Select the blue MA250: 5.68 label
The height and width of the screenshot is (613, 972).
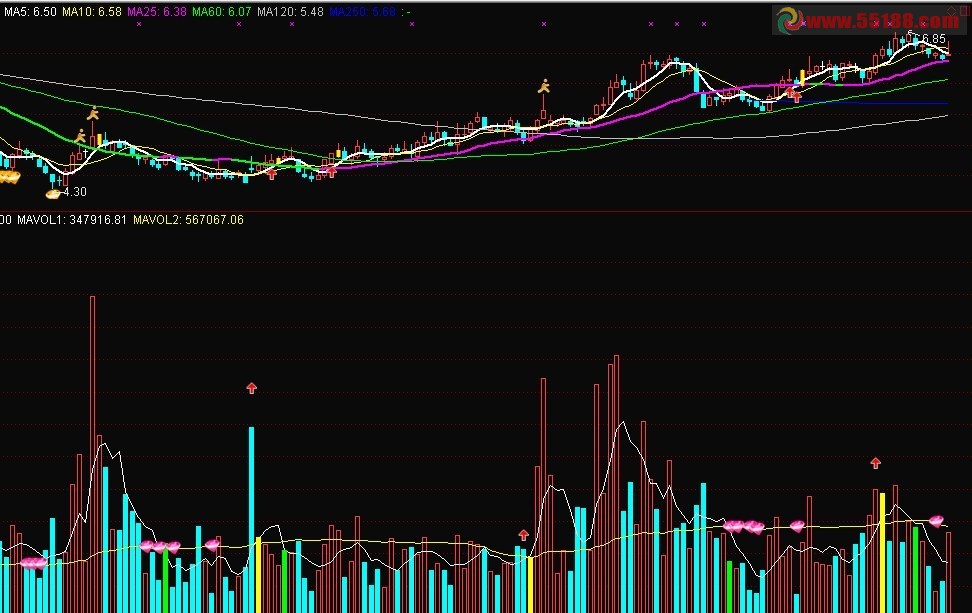point(363,12)
